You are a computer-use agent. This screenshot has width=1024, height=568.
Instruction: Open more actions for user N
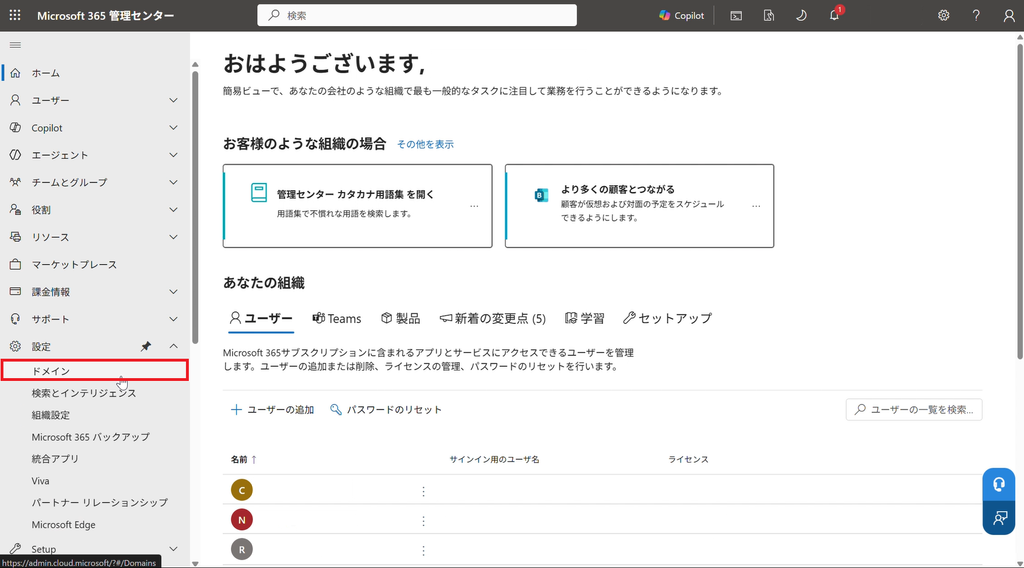pos(423,521)
